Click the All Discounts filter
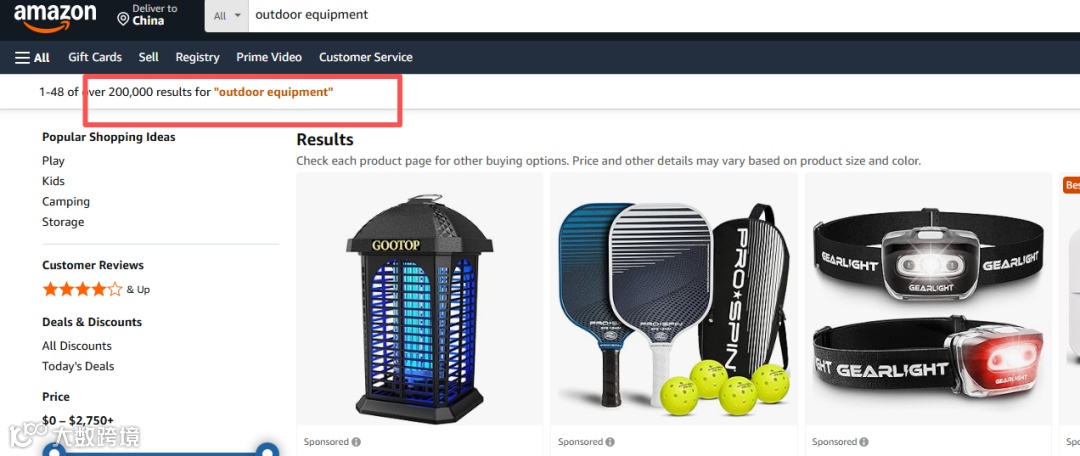The height and width of the screenshot is (456, 1080). pos(76,346)
